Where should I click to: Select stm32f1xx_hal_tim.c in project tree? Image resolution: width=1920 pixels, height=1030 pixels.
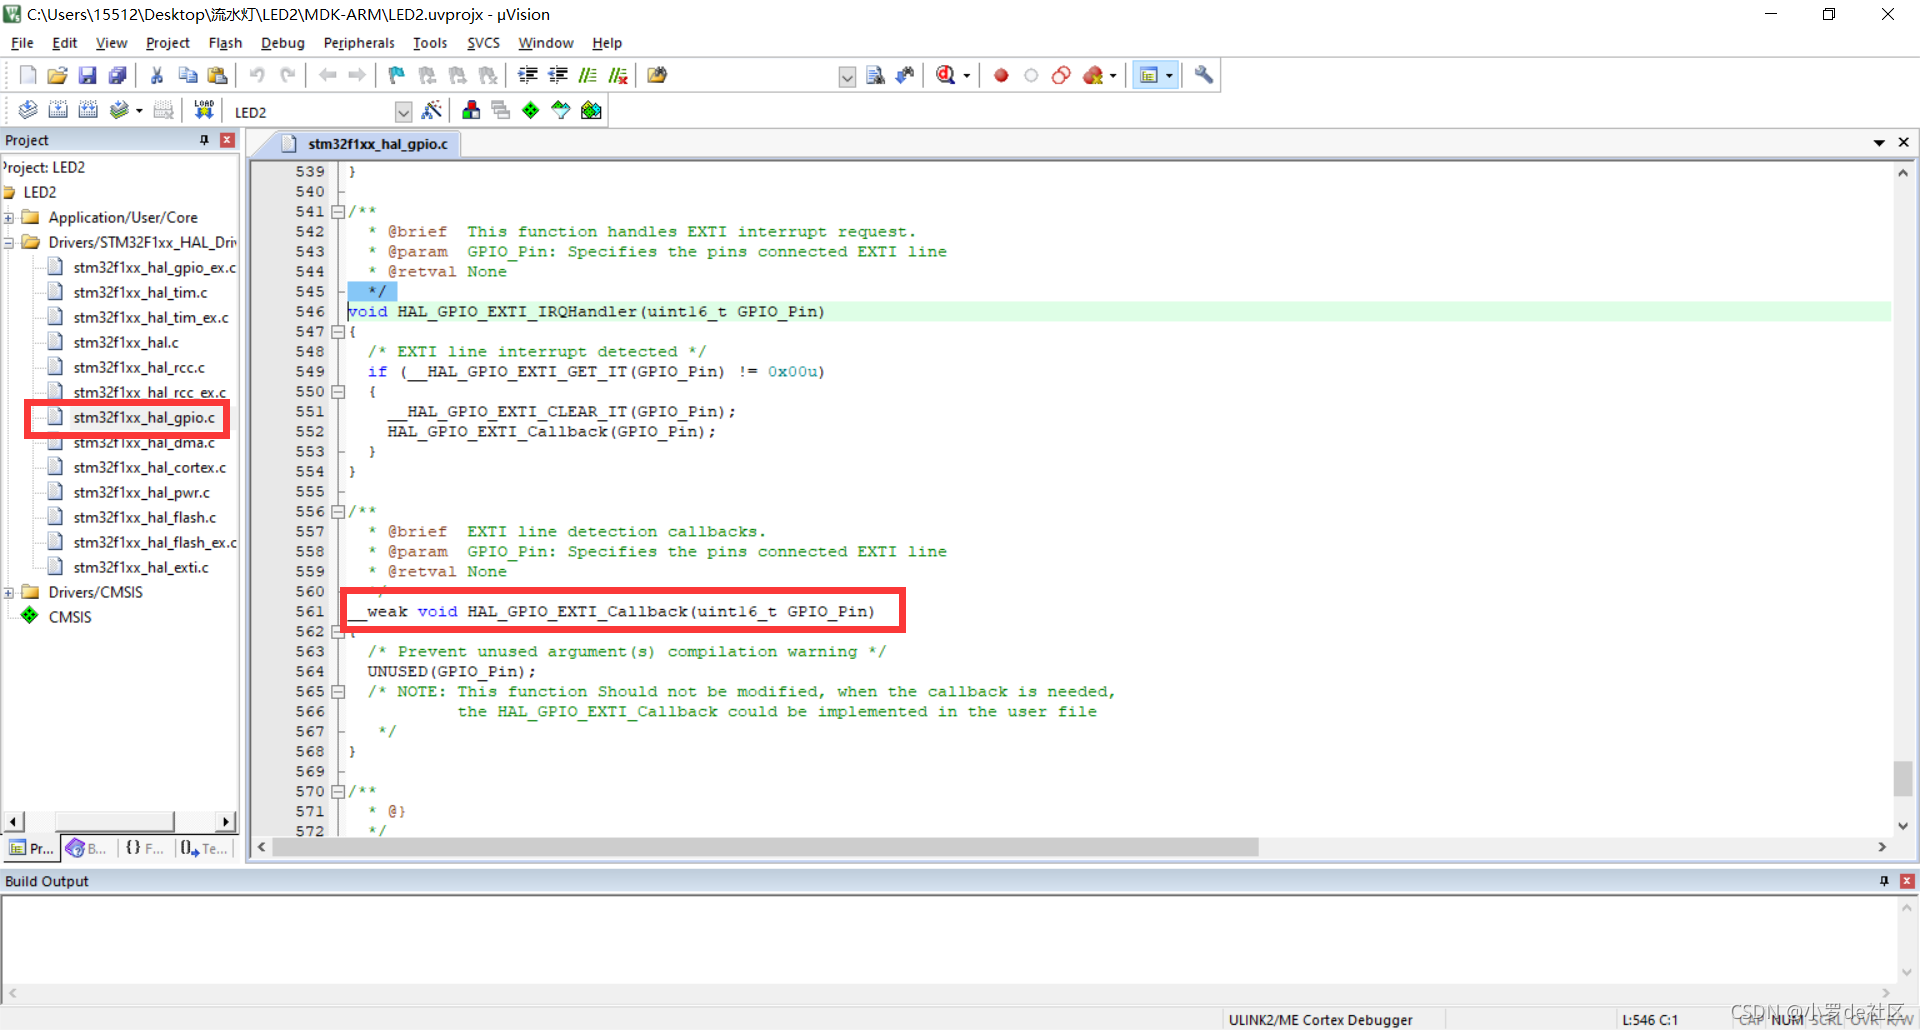(x=140, y=293)
